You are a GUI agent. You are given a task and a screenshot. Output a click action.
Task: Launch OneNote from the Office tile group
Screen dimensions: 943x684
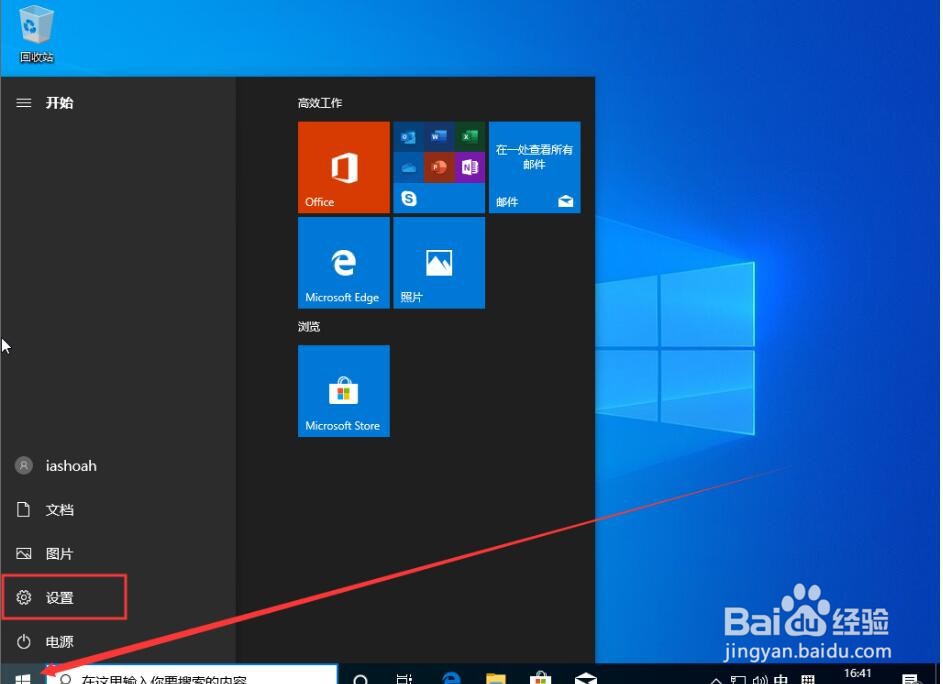[469, 167]
